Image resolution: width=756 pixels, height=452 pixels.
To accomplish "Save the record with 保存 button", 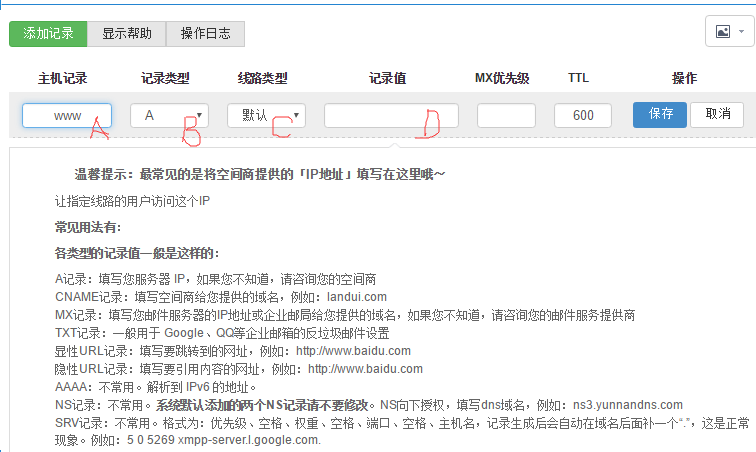I will (660, 114).
